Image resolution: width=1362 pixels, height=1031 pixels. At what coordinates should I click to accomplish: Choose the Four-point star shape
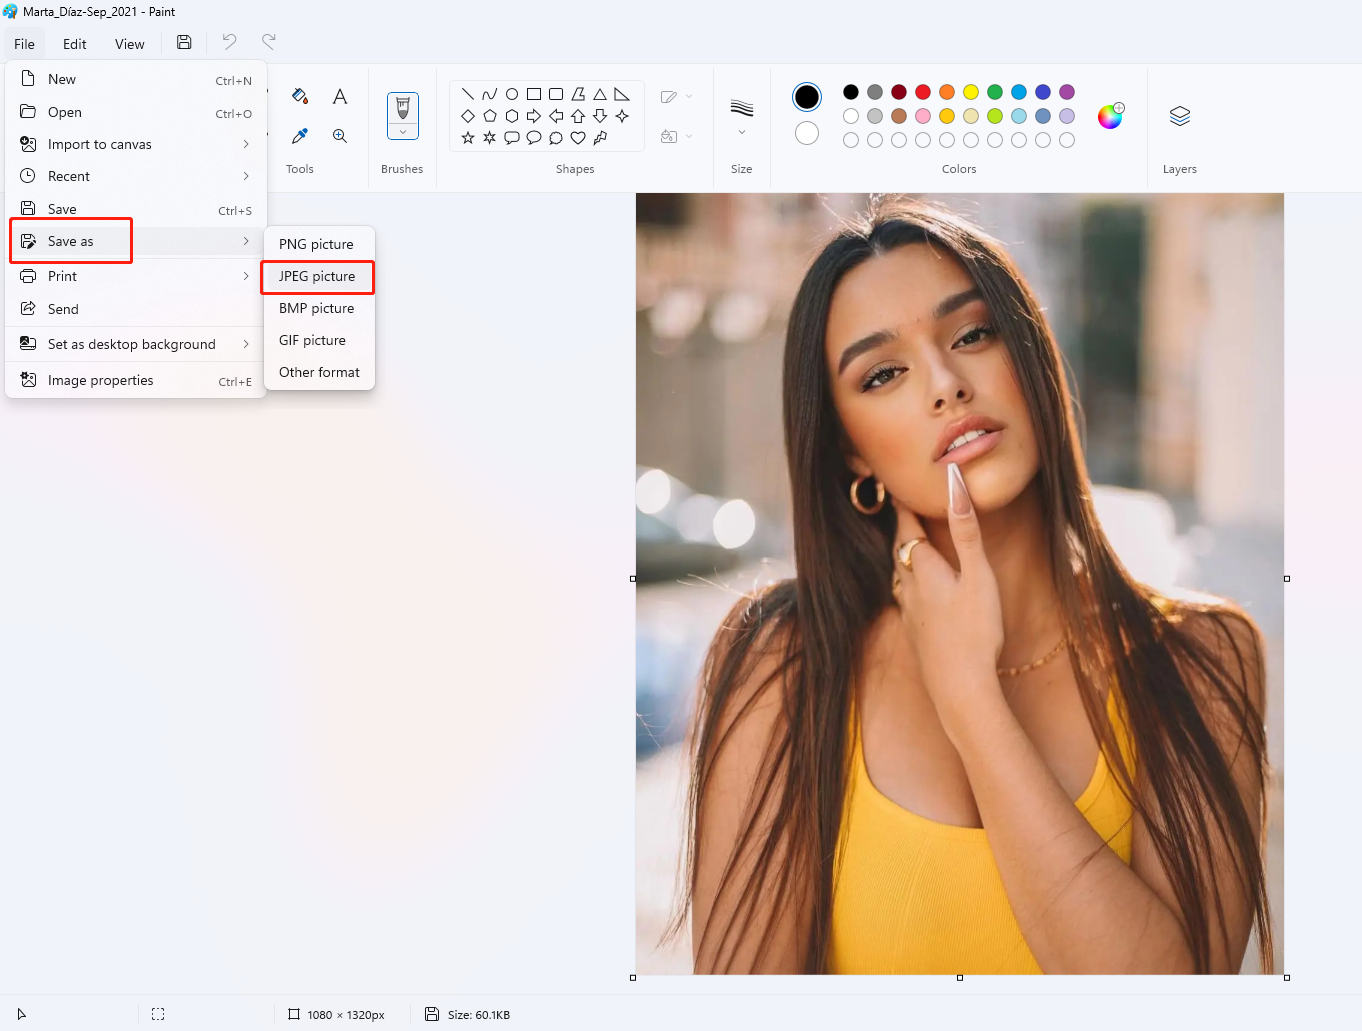pyautogui.click(x=622, y=116)
